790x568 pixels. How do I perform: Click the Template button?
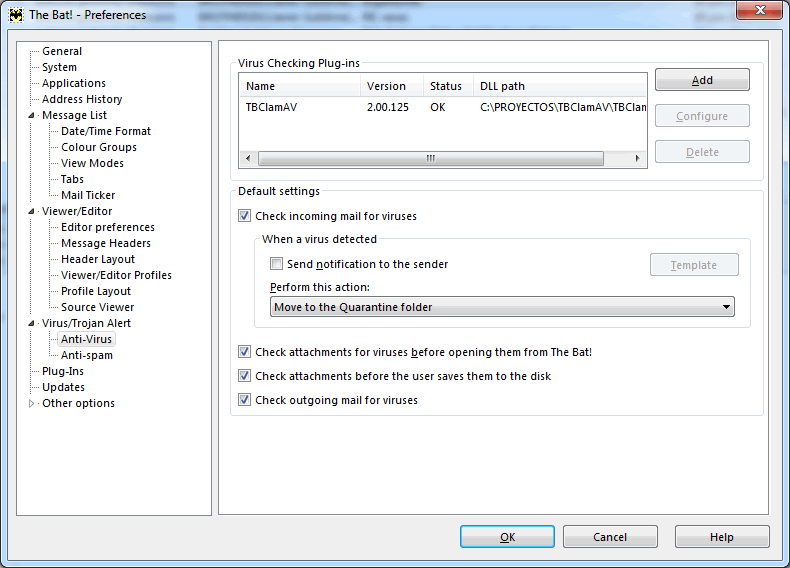(694, 265)
